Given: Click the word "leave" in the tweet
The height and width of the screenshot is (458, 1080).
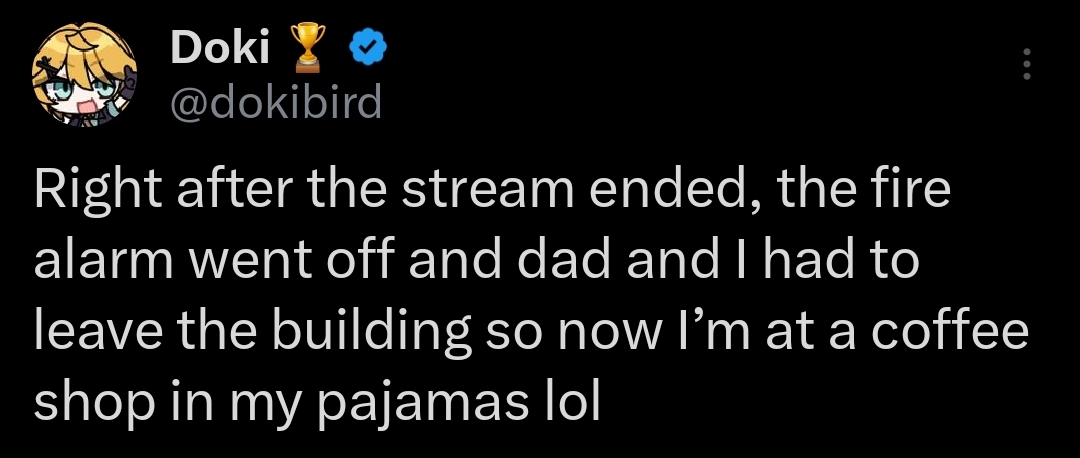Looking at the screenshot, I should [92, 332].
